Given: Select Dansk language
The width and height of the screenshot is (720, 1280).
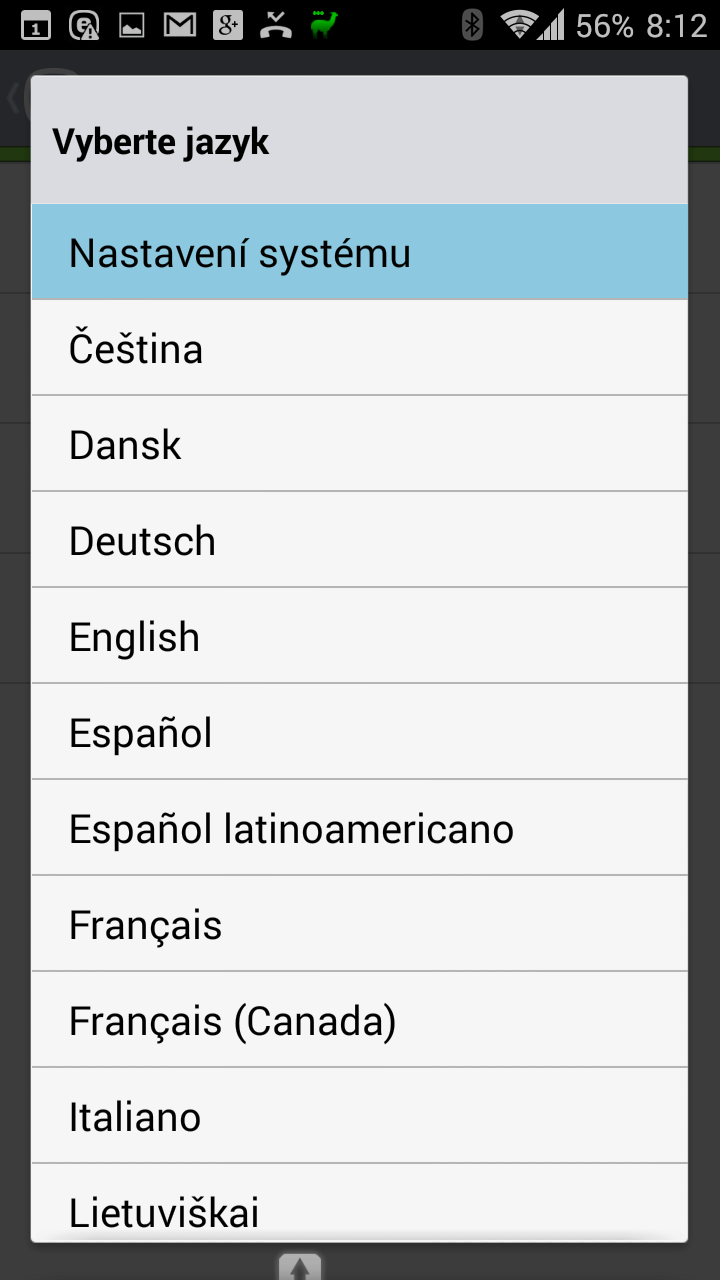Looking at the screenshot, I should tap(360, 444).
